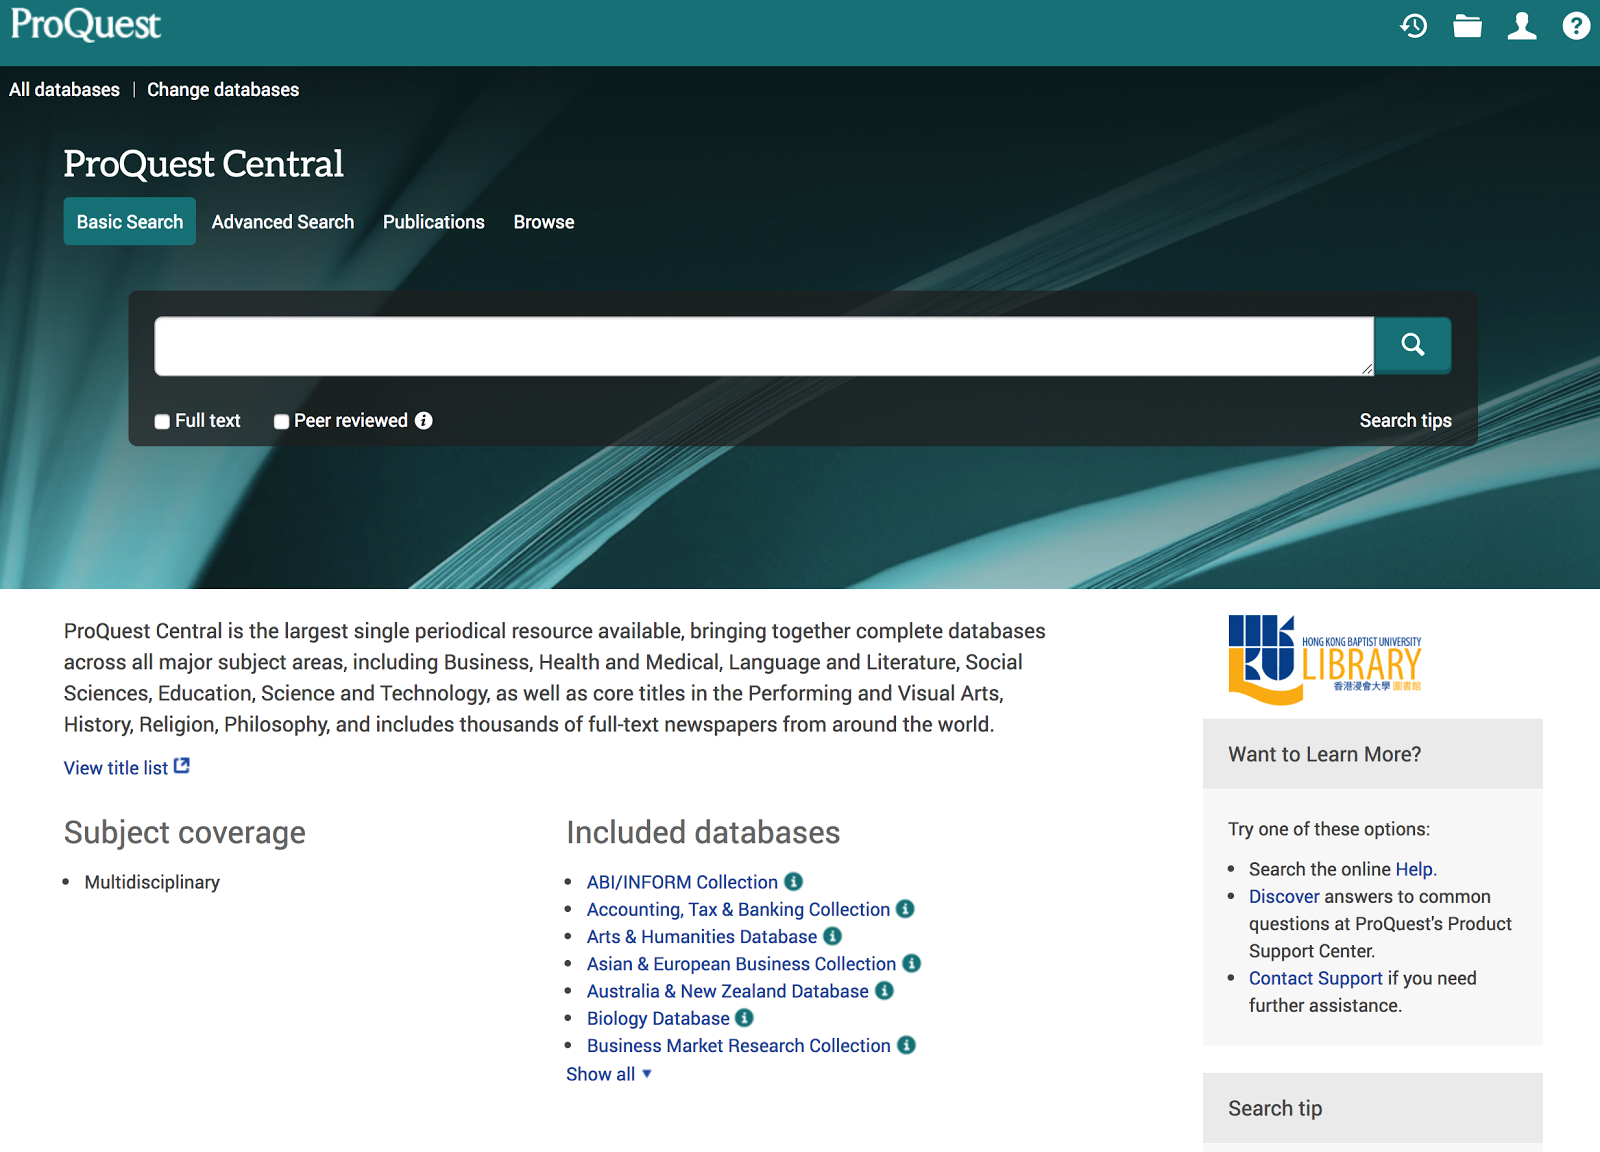1600x1152 pixels.
Task: Expand the Show all databases list
Action: click(609, 1074)
